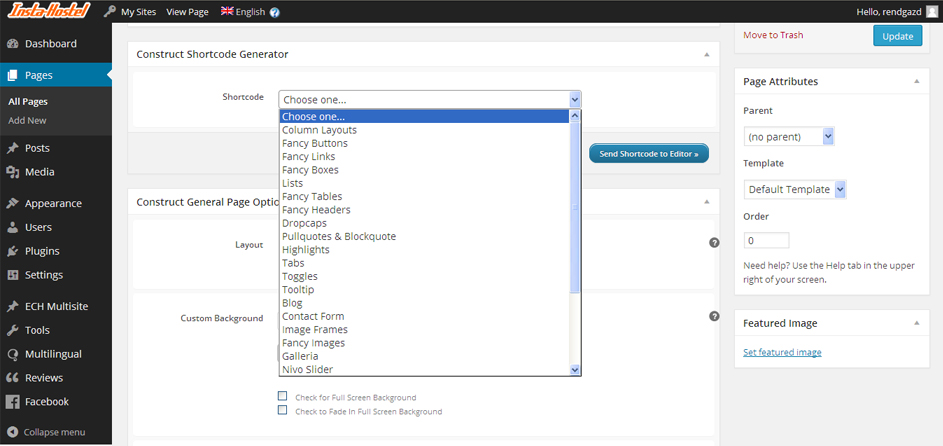
Task: Open Media via its sidebar icon
Action: [x=13, y=172]
